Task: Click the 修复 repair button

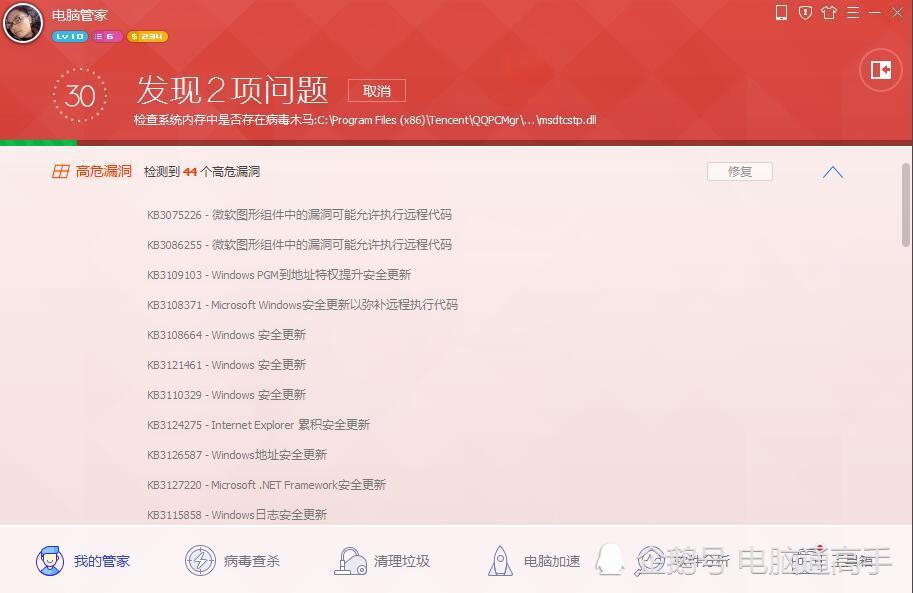Action: pos(739,171)
